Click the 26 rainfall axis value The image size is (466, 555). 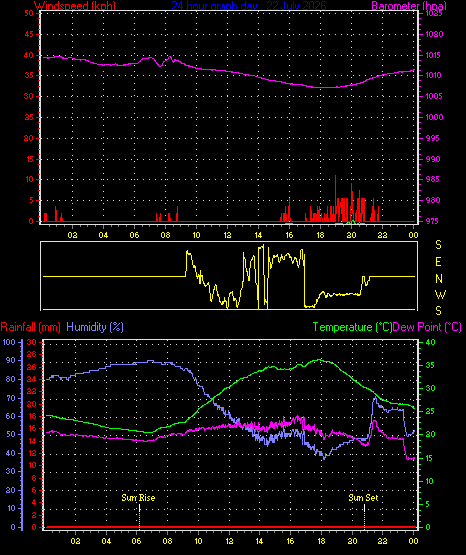point(32,367)
